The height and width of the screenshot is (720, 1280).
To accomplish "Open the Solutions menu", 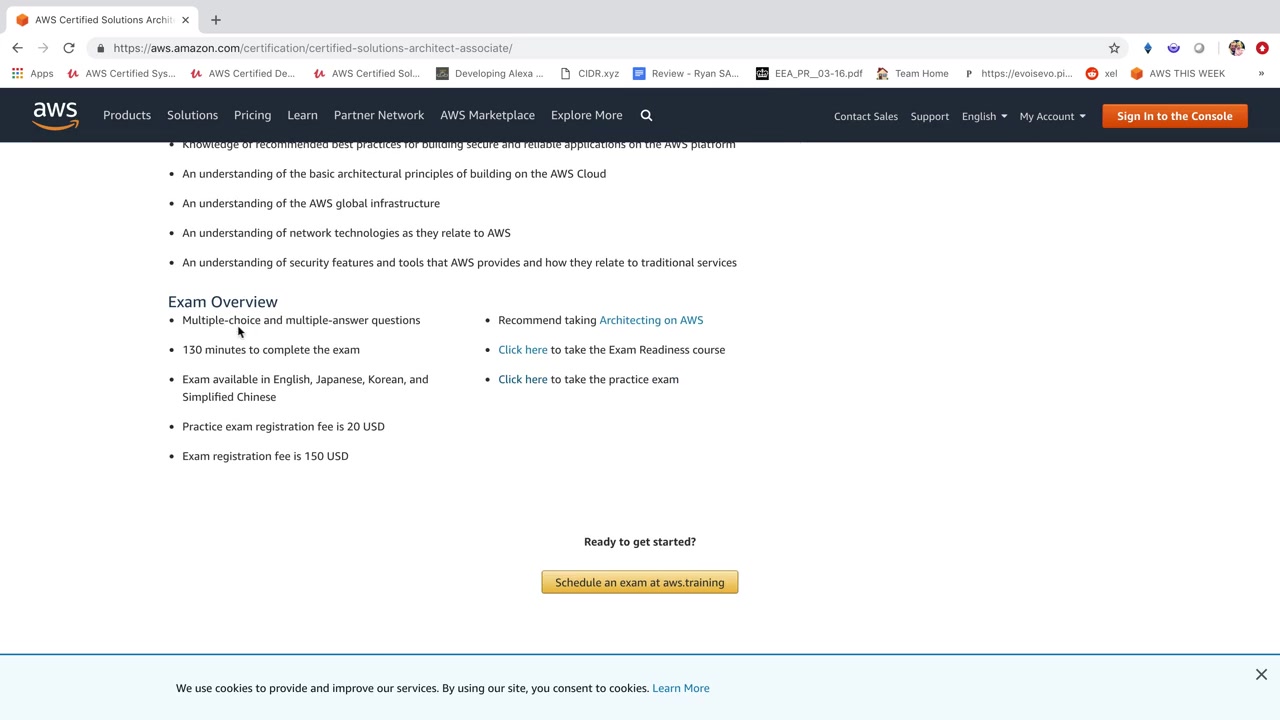I will pyautogui.click(x=192, y=115).
